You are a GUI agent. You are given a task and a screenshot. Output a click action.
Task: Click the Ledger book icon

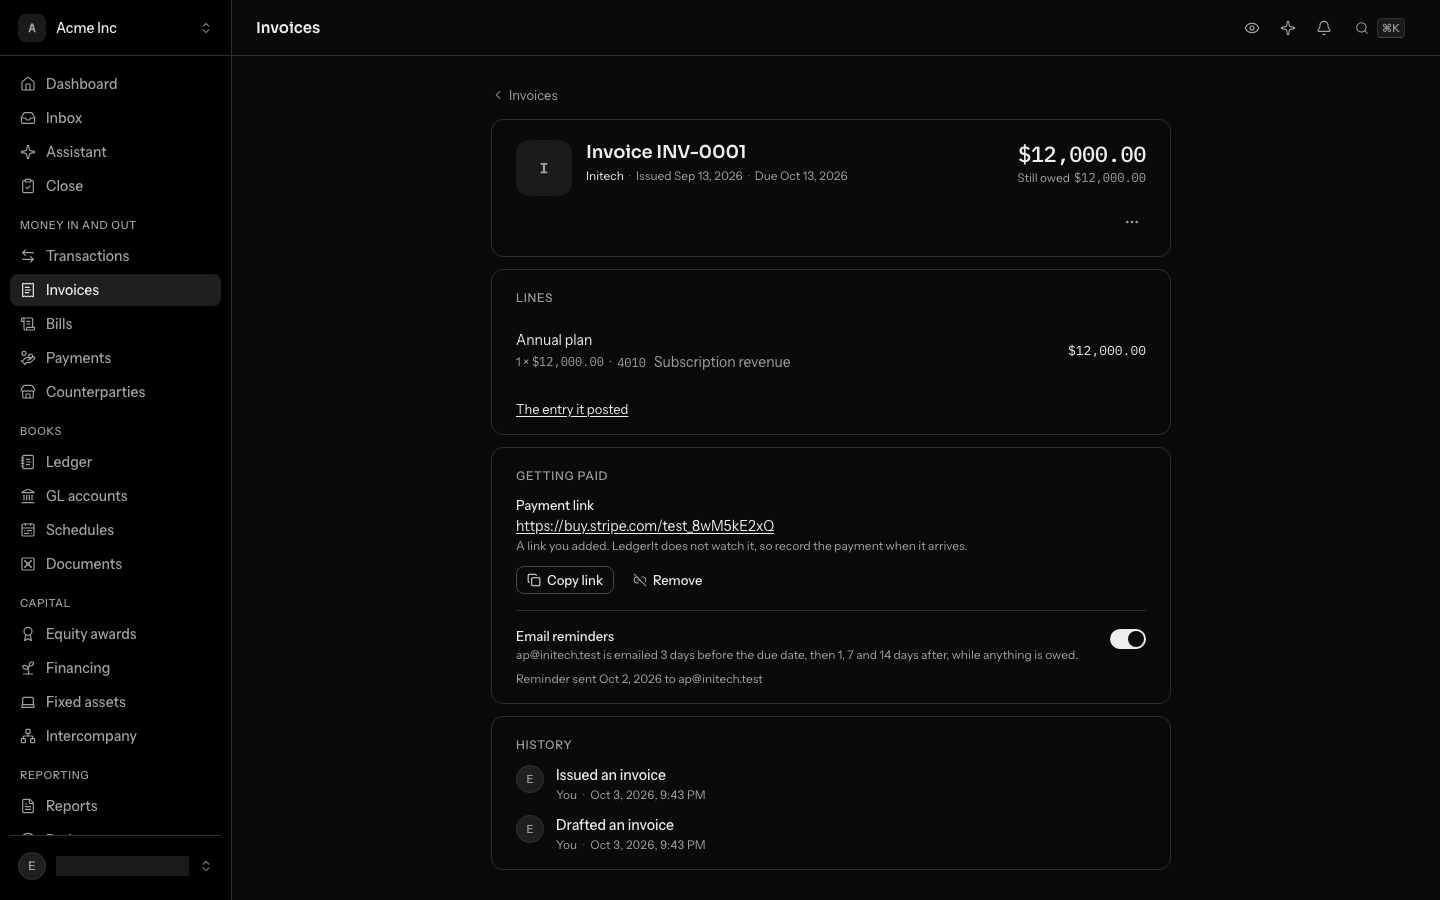point(28,462)
